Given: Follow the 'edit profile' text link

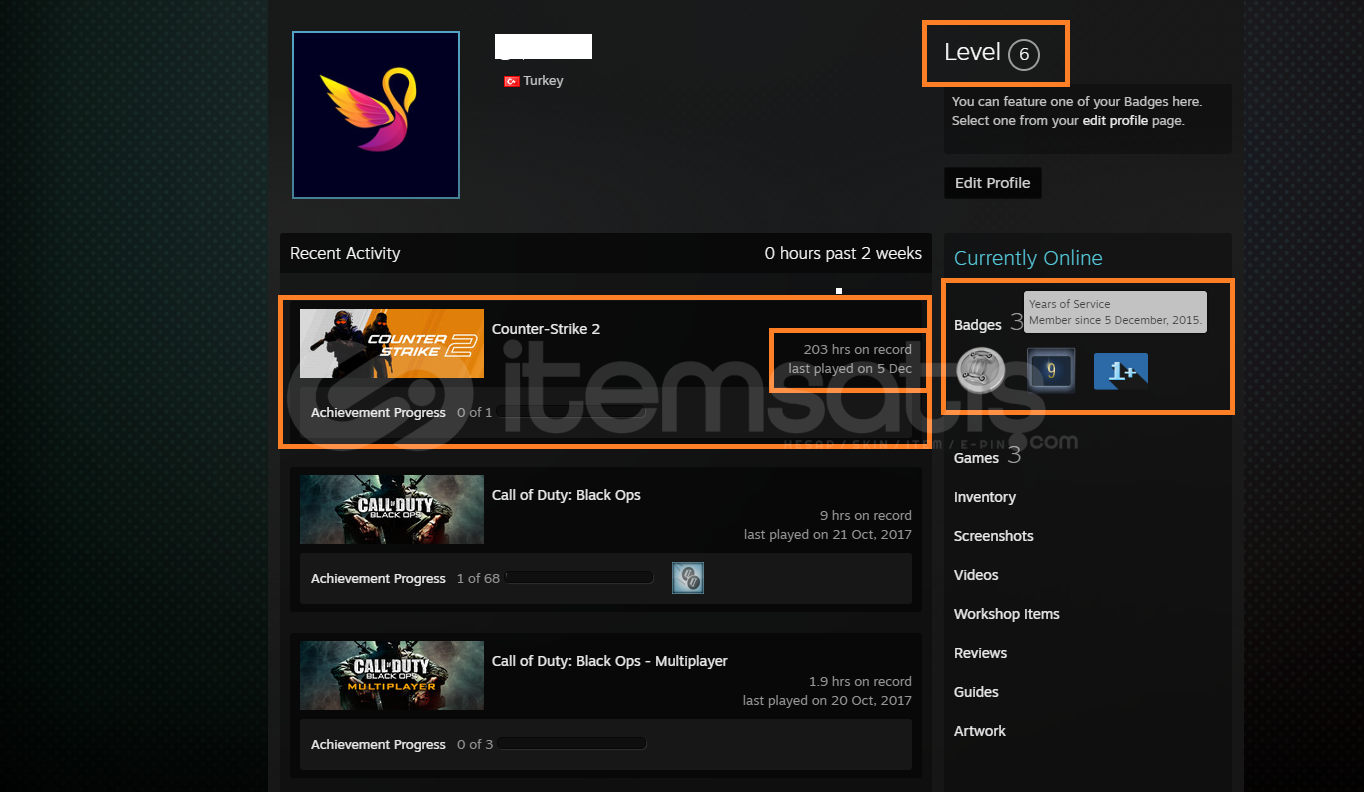Looking at the screenshot, I should [x=1116, y=121].
